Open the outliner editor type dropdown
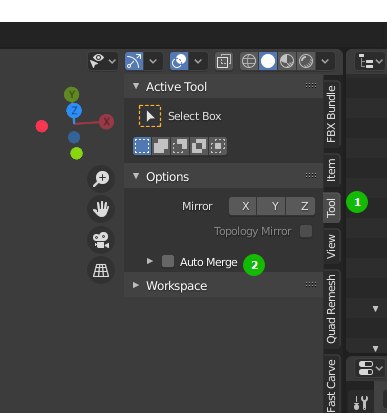This screenshot has width=387, height=413. [x=370, y=62]
